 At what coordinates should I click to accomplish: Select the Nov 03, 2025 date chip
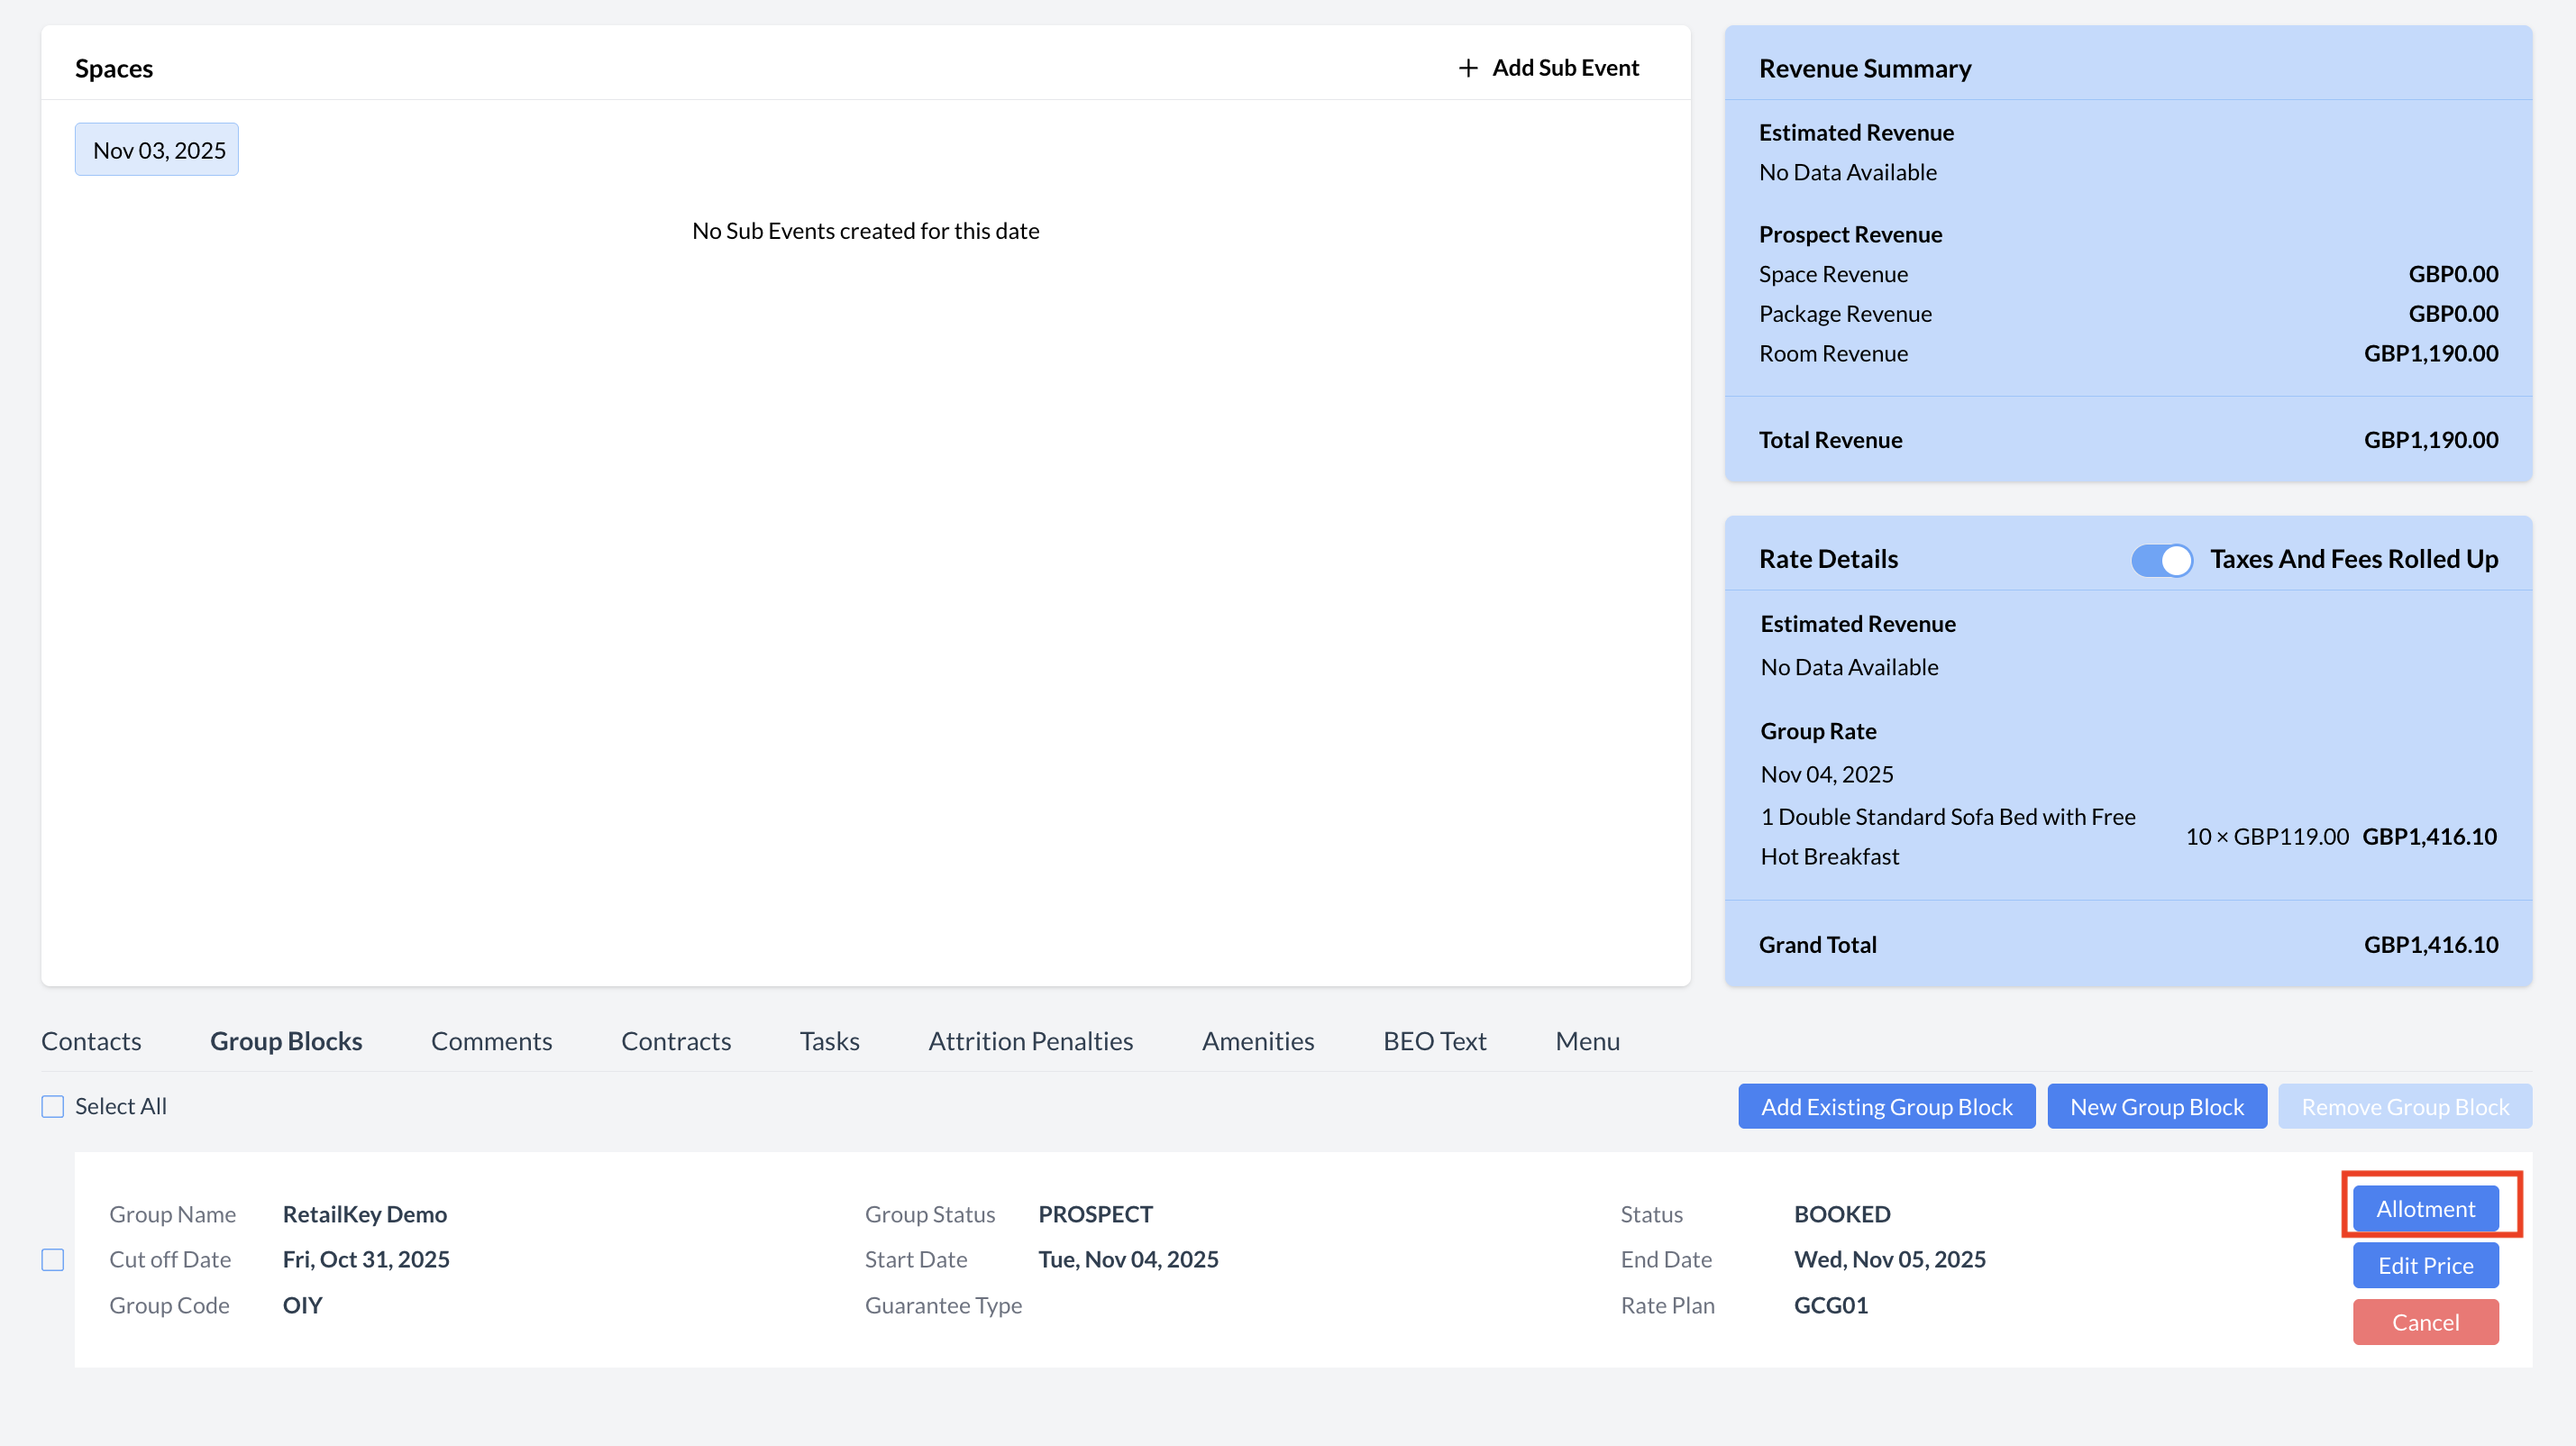pos(157,150)
